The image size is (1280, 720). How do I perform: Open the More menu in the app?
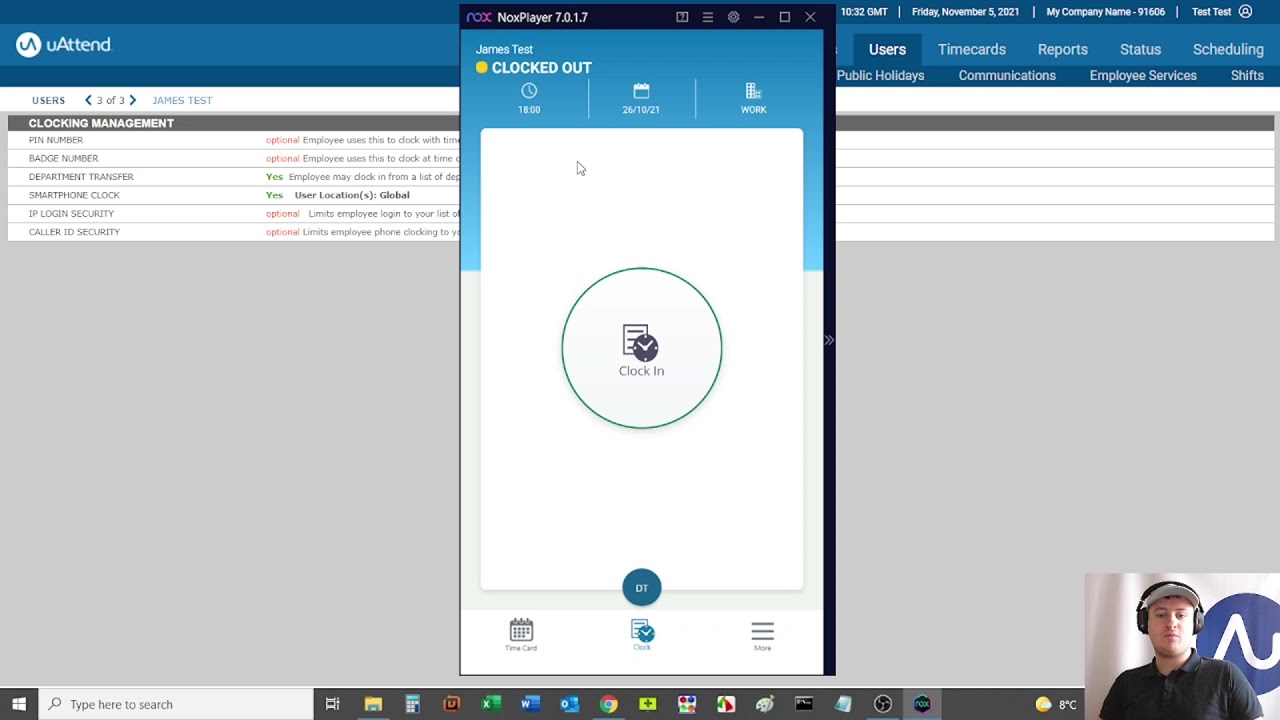[x=762, y=635]
